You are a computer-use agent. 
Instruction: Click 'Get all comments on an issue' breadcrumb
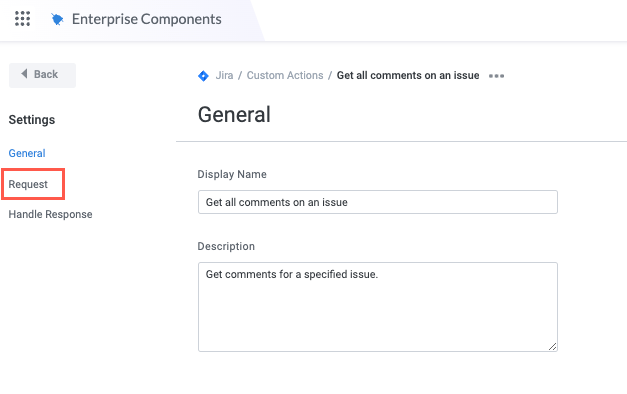pyautogui.click(x=408, y=75)
